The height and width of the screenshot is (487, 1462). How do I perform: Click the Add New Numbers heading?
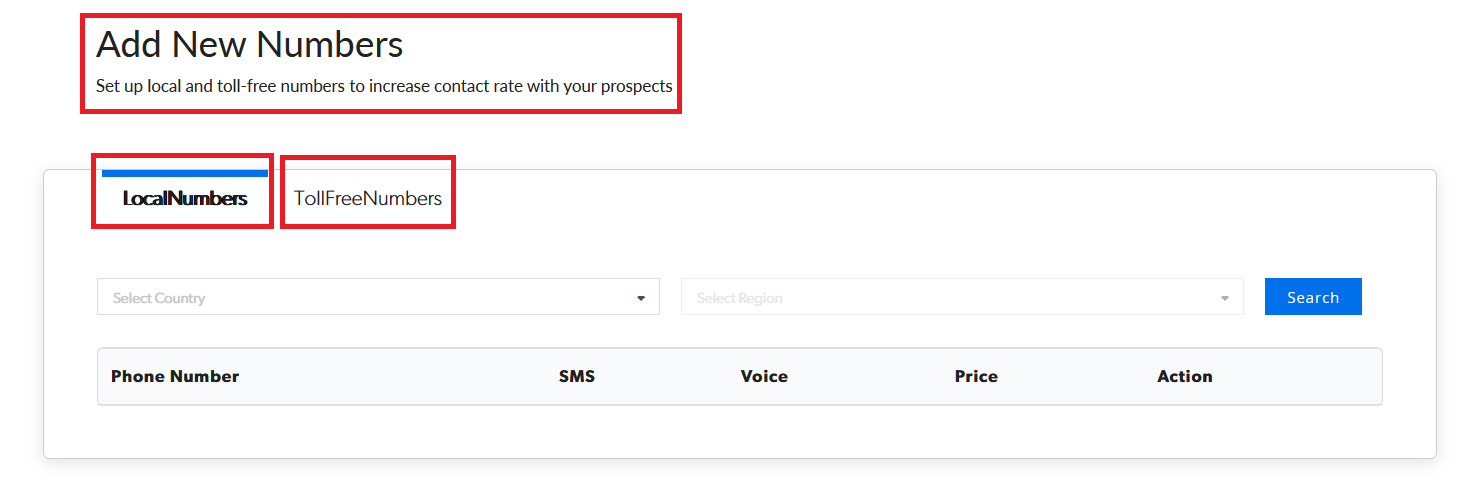coord(249,45)
